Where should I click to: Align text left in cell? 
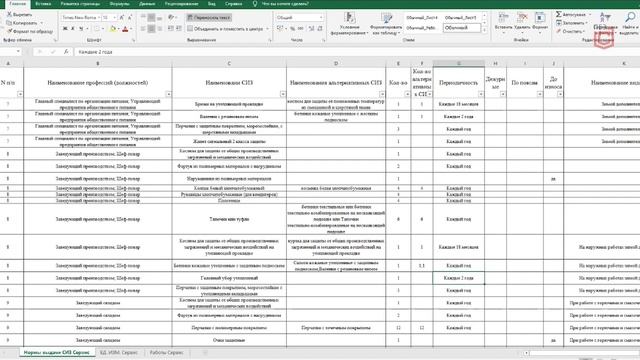click(143, 29)
